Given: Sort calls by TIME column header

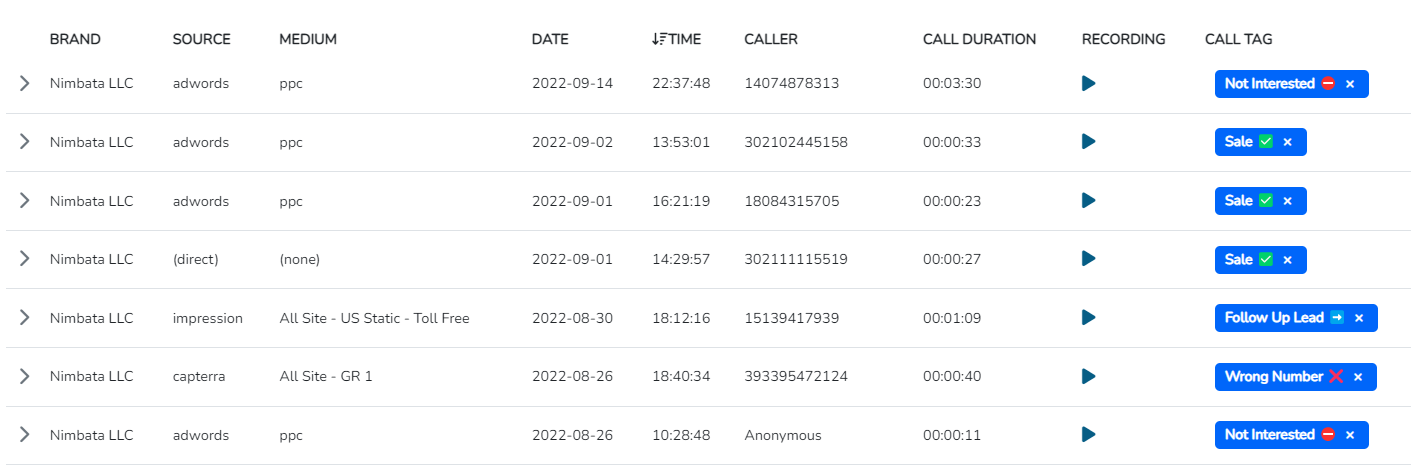Looking at the screenshot, I should click(676, 39).
